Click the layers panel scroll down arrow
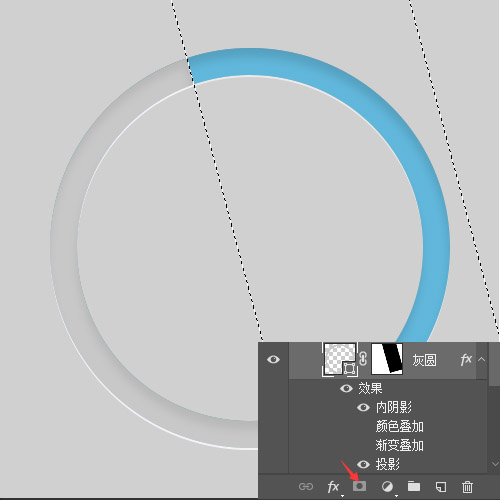This screenshot has width=500, height=500. pyautogui.click(x=495, y=464)
